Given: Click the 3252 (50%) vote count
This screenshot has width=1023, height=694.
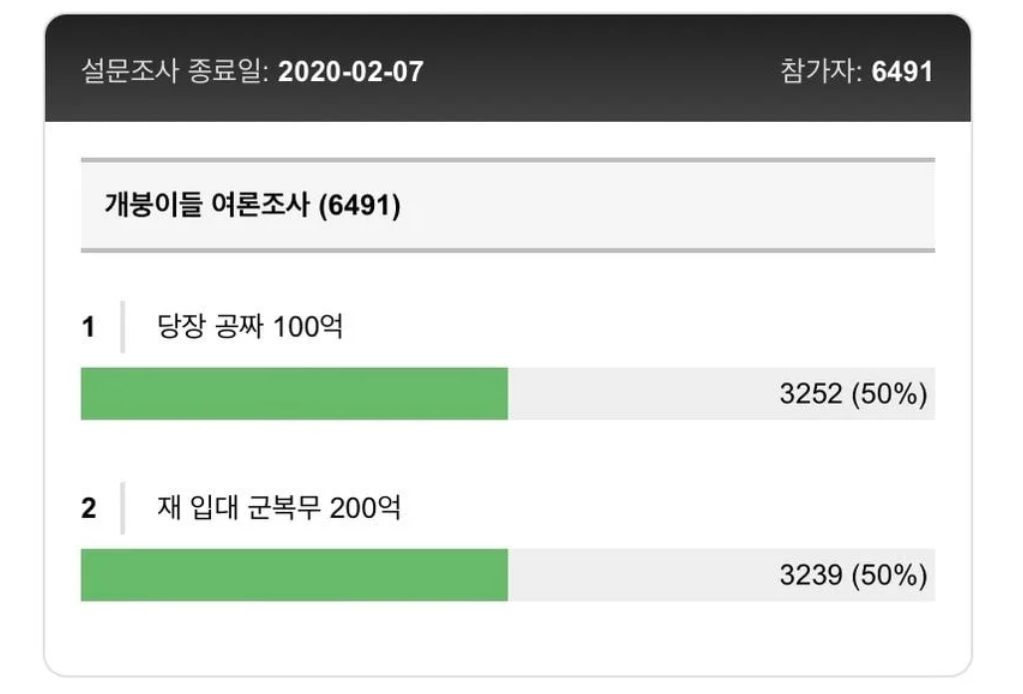Looking at the screenshot, I should coord(853,394).
